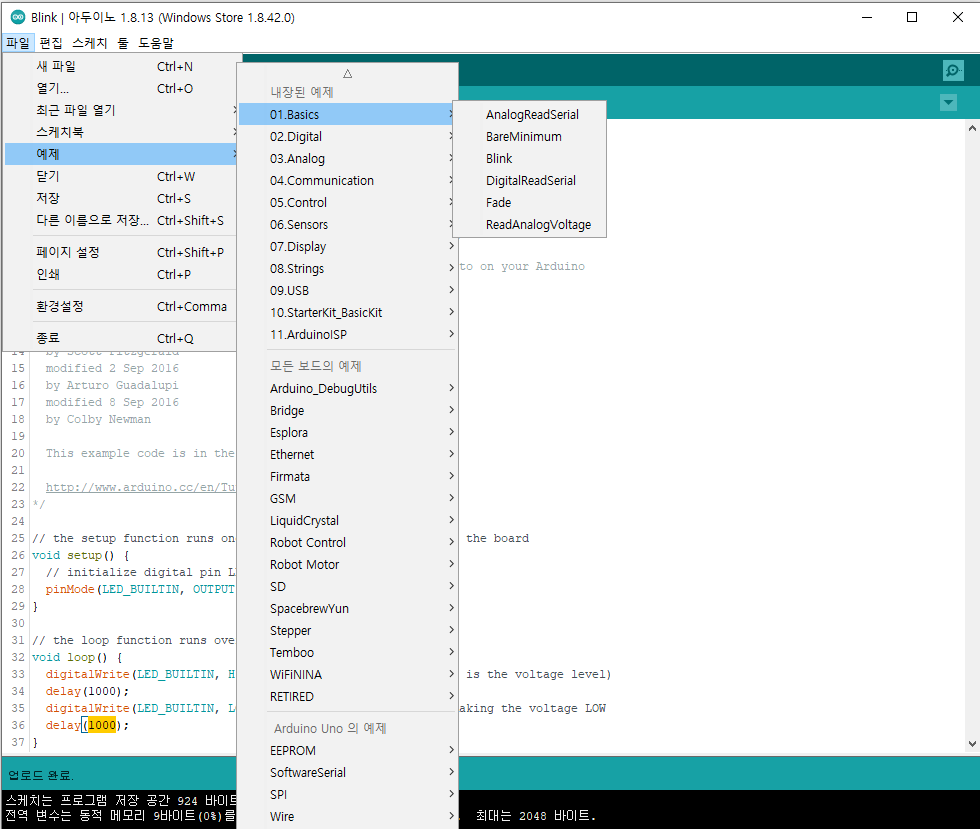The image size is (980, 829).
Task: Choose 인쇄 menu entry
Action: [x=121, y=274]
